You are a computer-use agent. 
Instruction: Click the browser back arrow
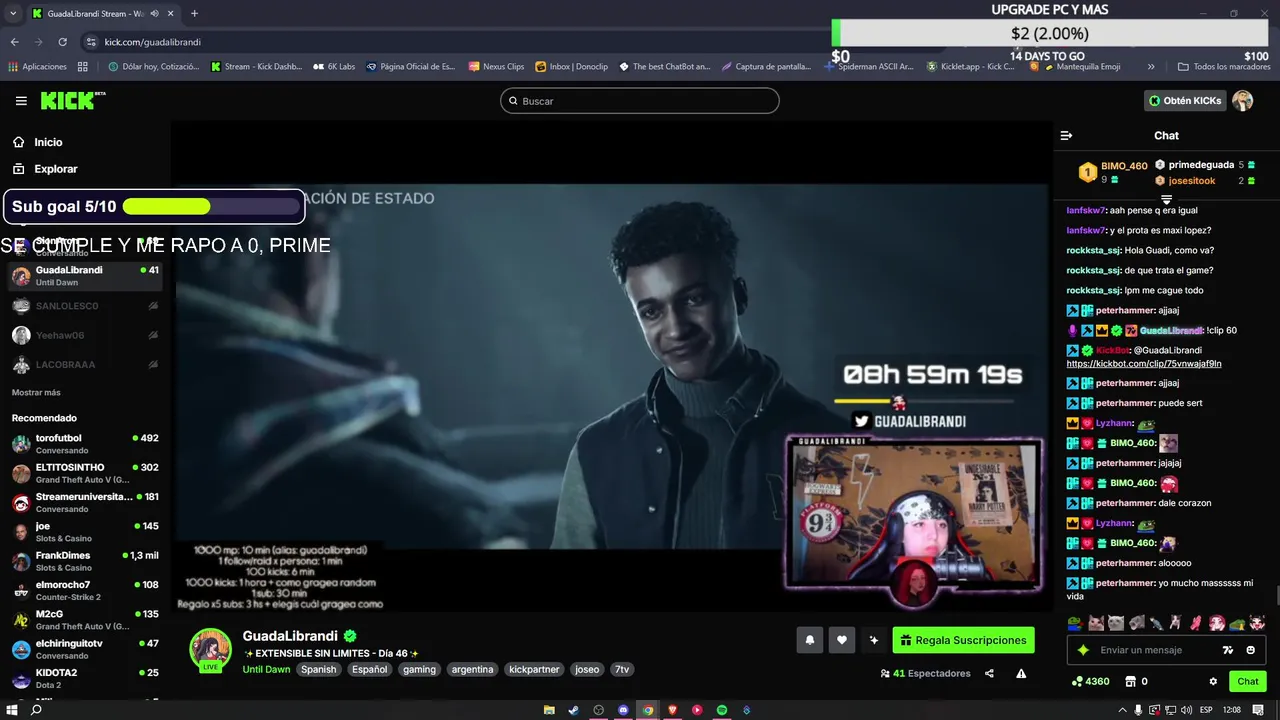15,42
